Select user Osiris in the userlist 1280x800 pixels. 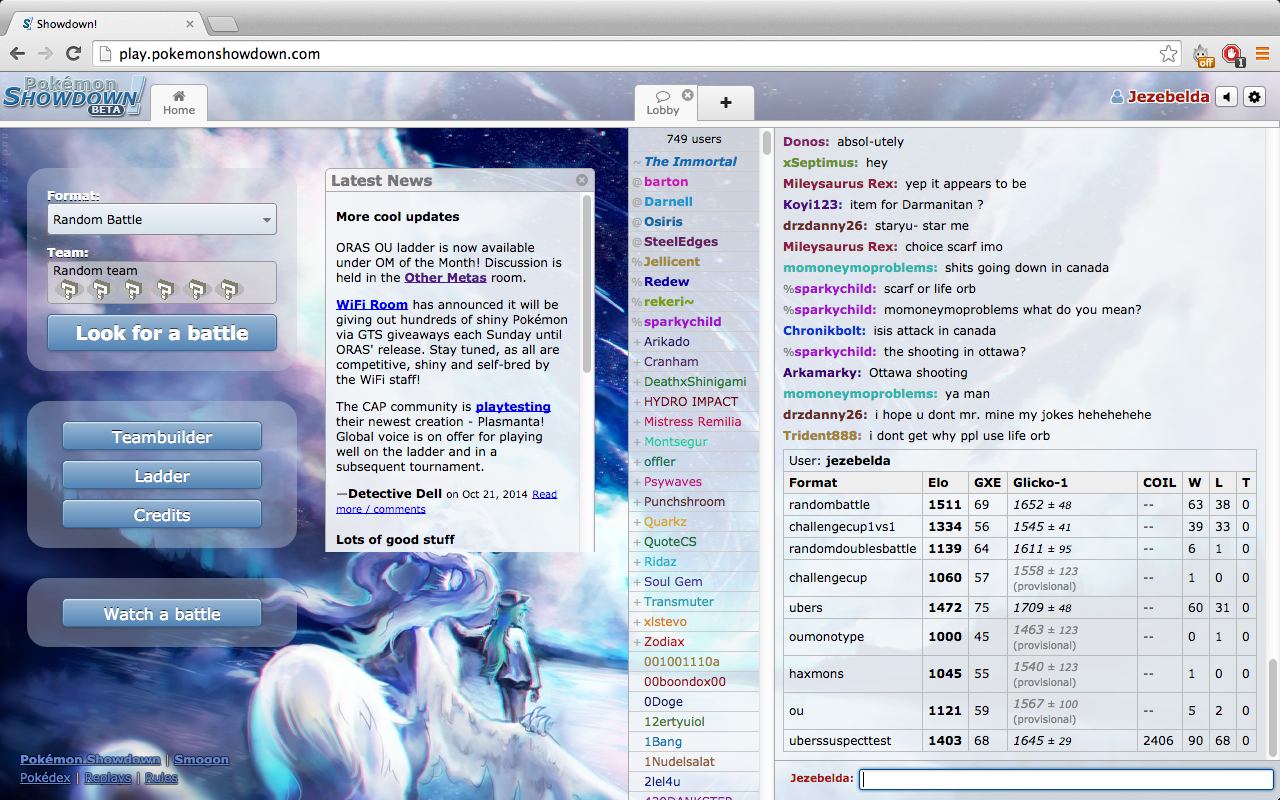click(x=694, y=221)
